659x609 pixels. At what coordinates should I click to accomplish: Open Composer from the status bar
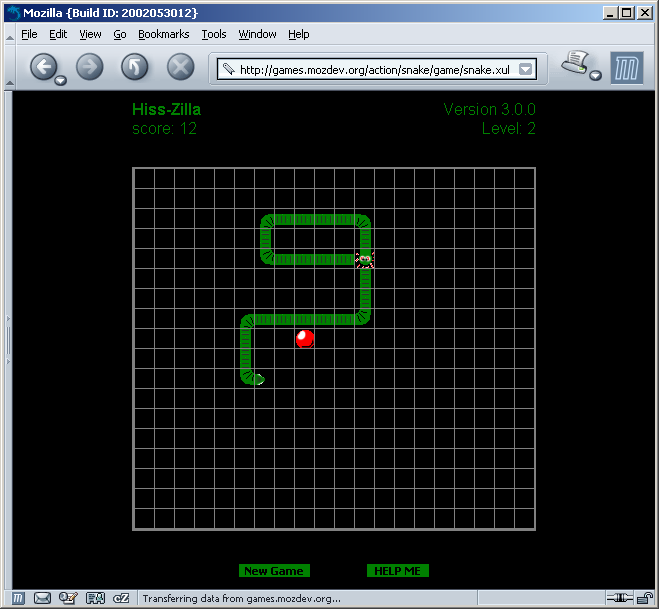pos(68,598)
